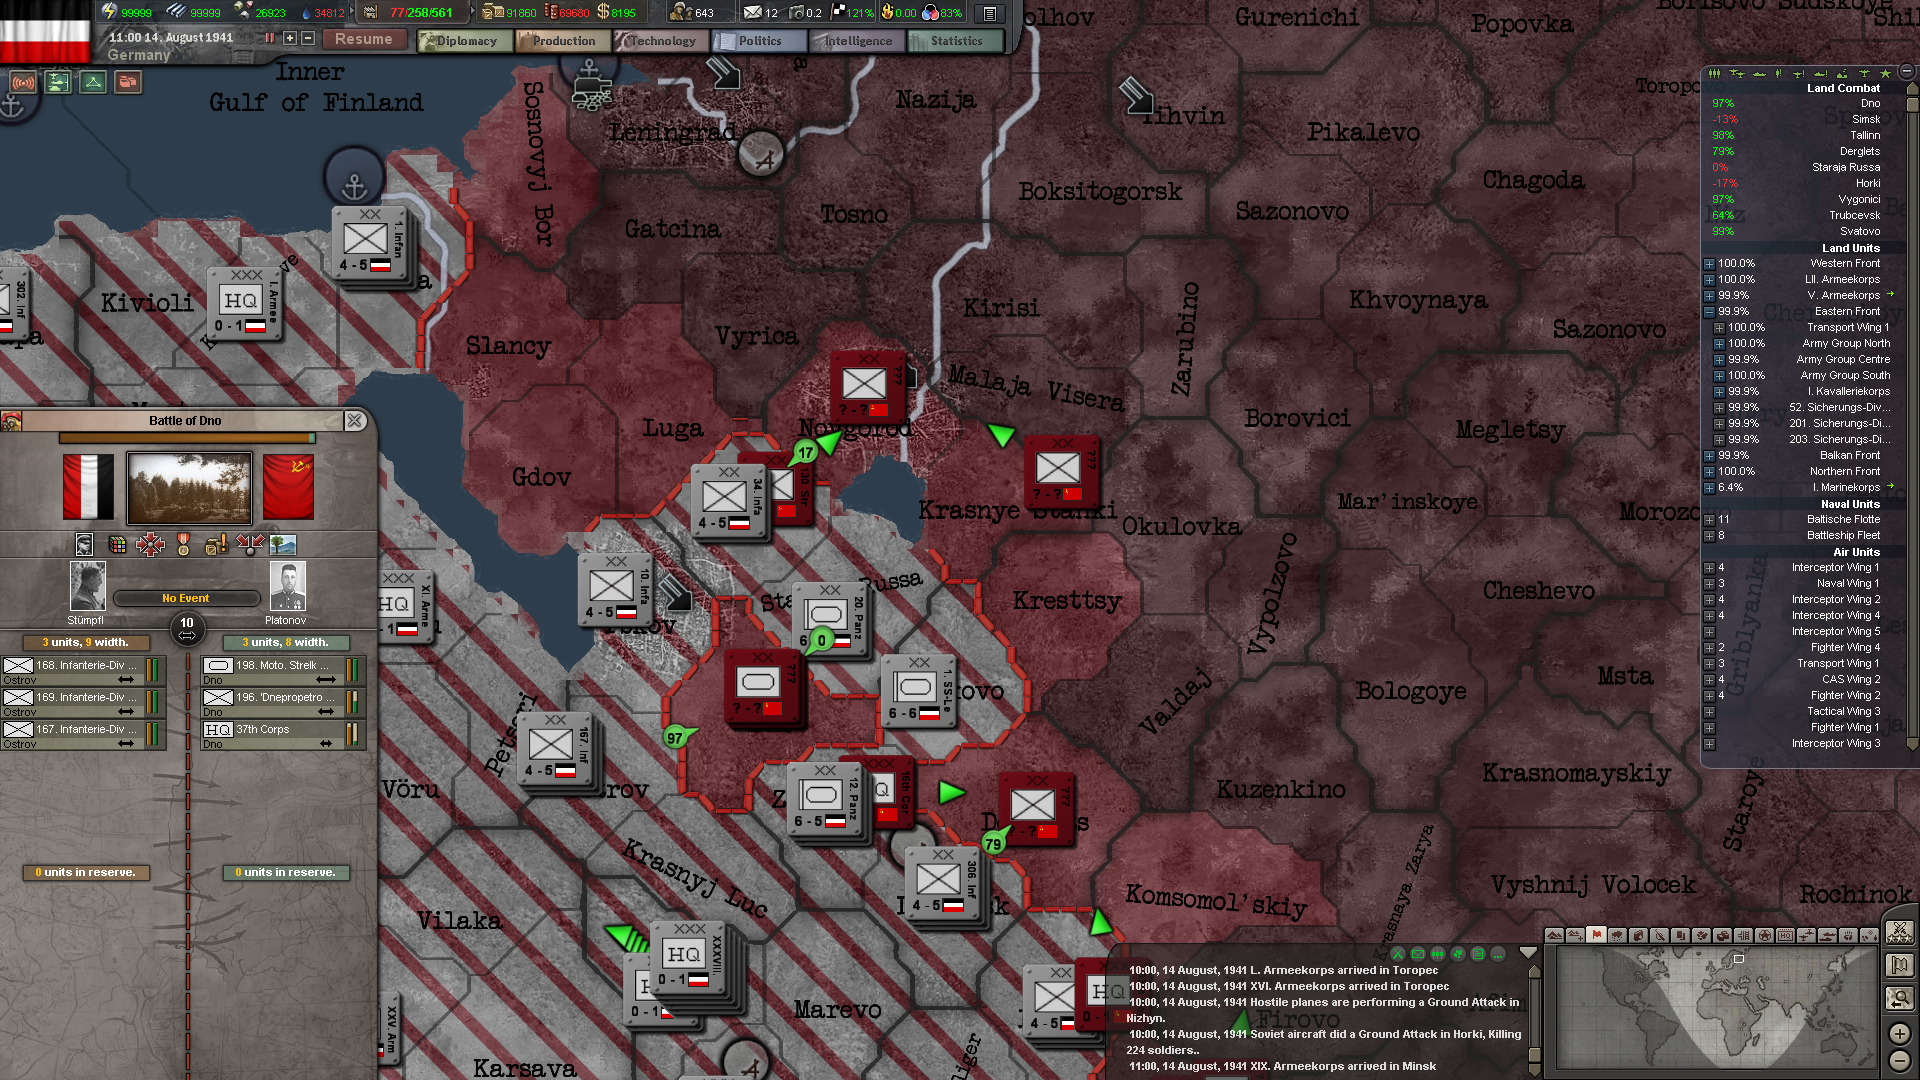The image size is (1920, 1080).
Task: Open the Production tab
Action: 563,41
